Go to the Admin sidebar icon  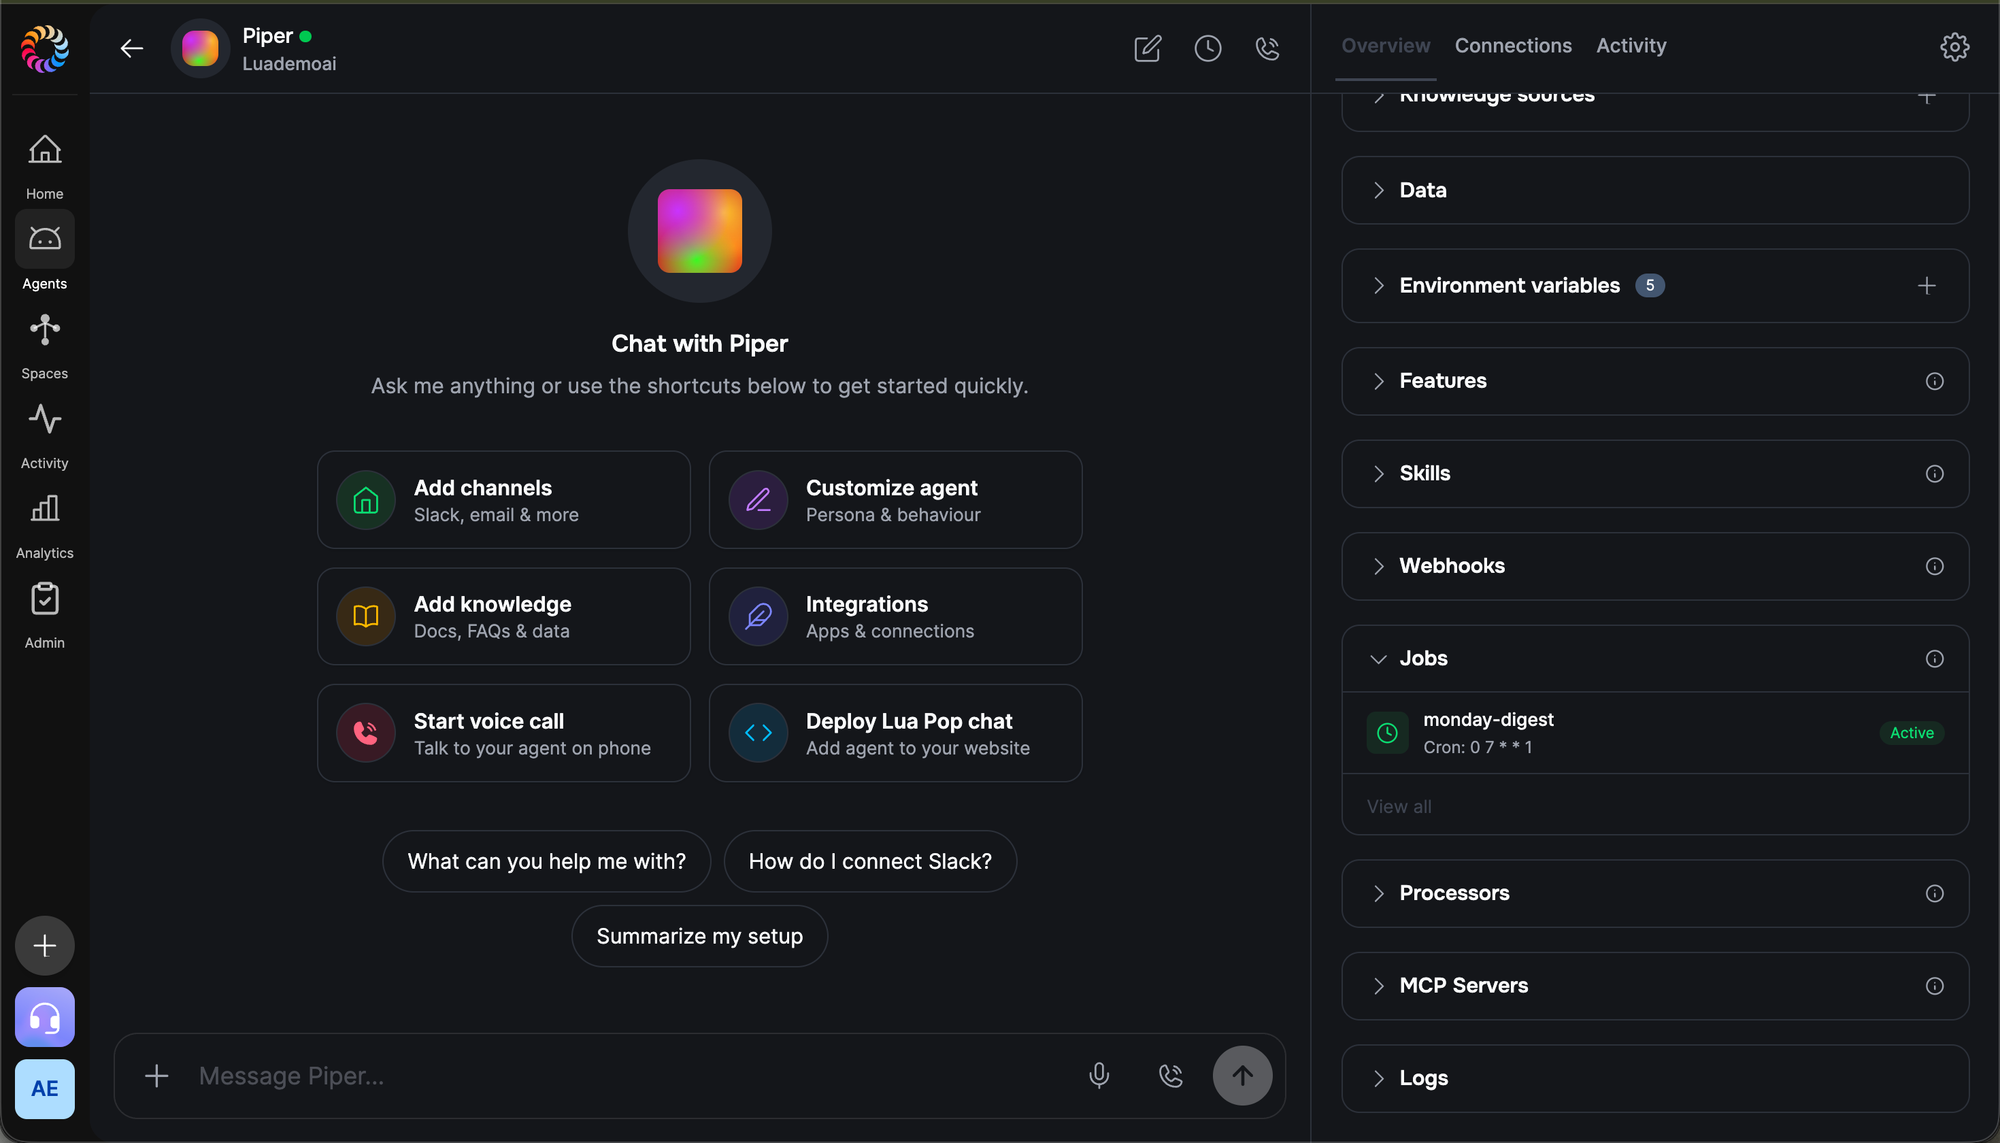click(44, 616)
